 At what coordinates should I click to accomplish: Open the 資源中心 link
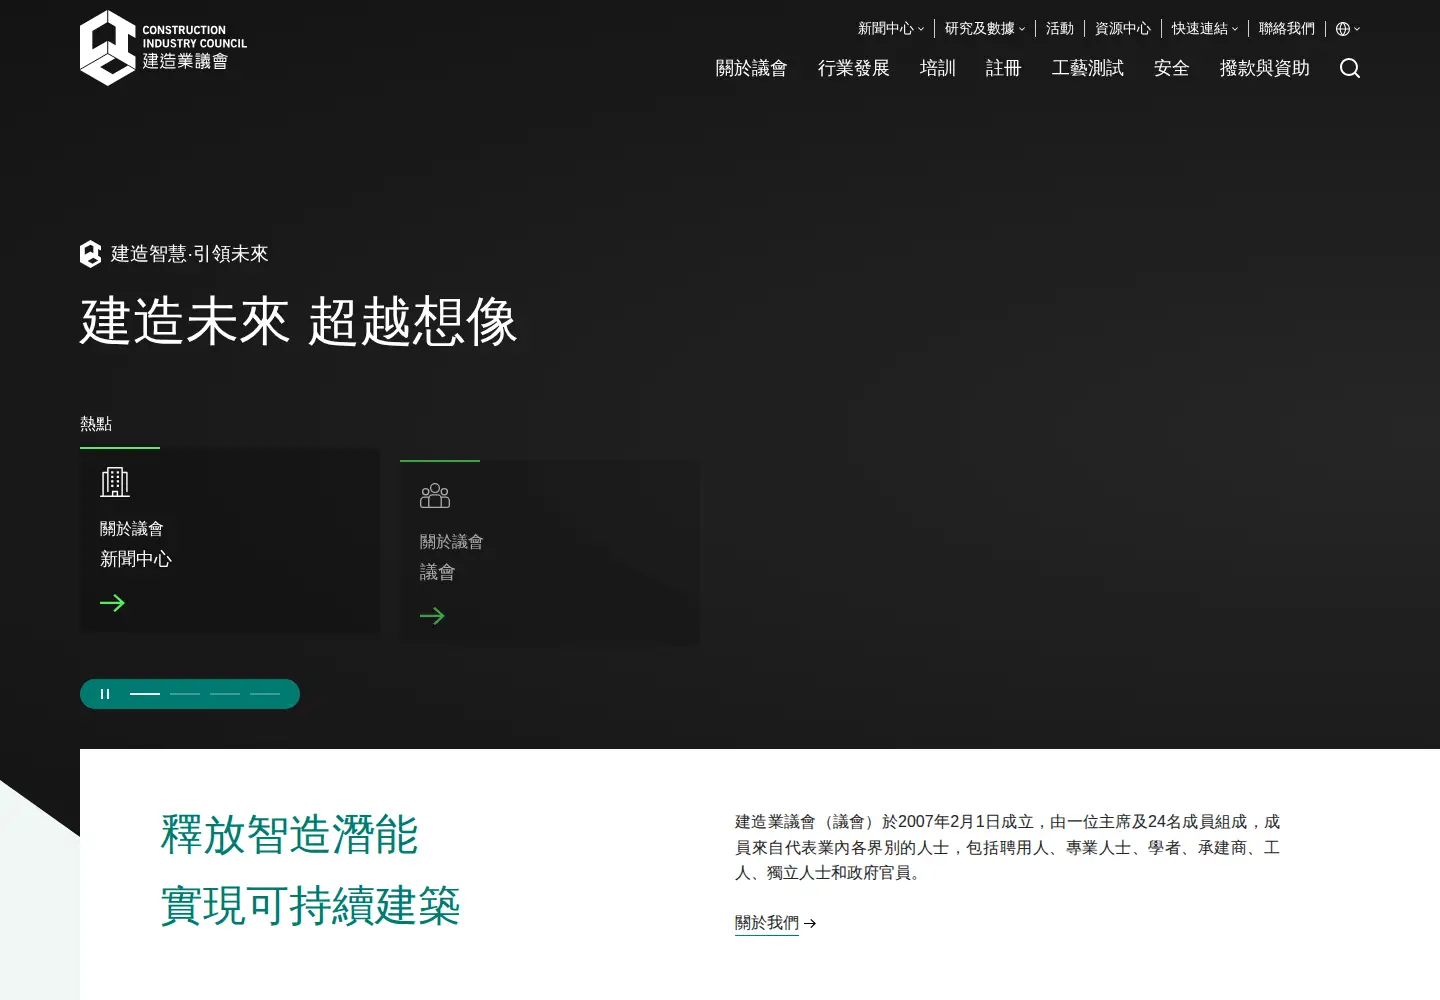click(1123, 29)
